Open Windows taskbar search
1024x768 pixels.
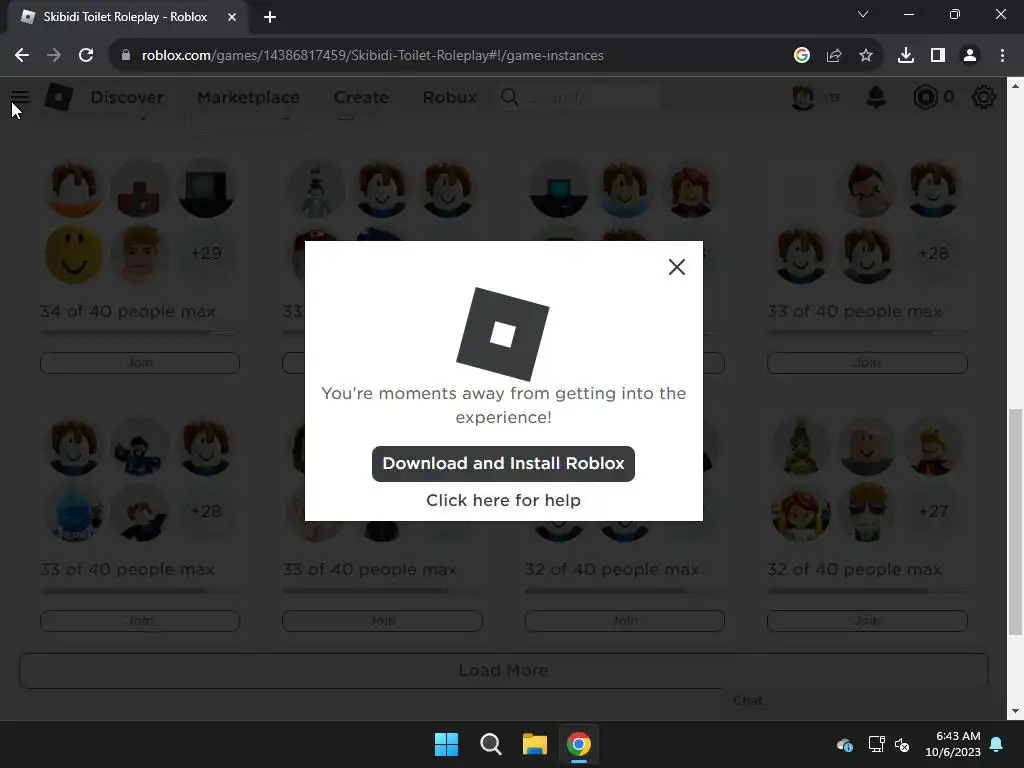(490, 744)
